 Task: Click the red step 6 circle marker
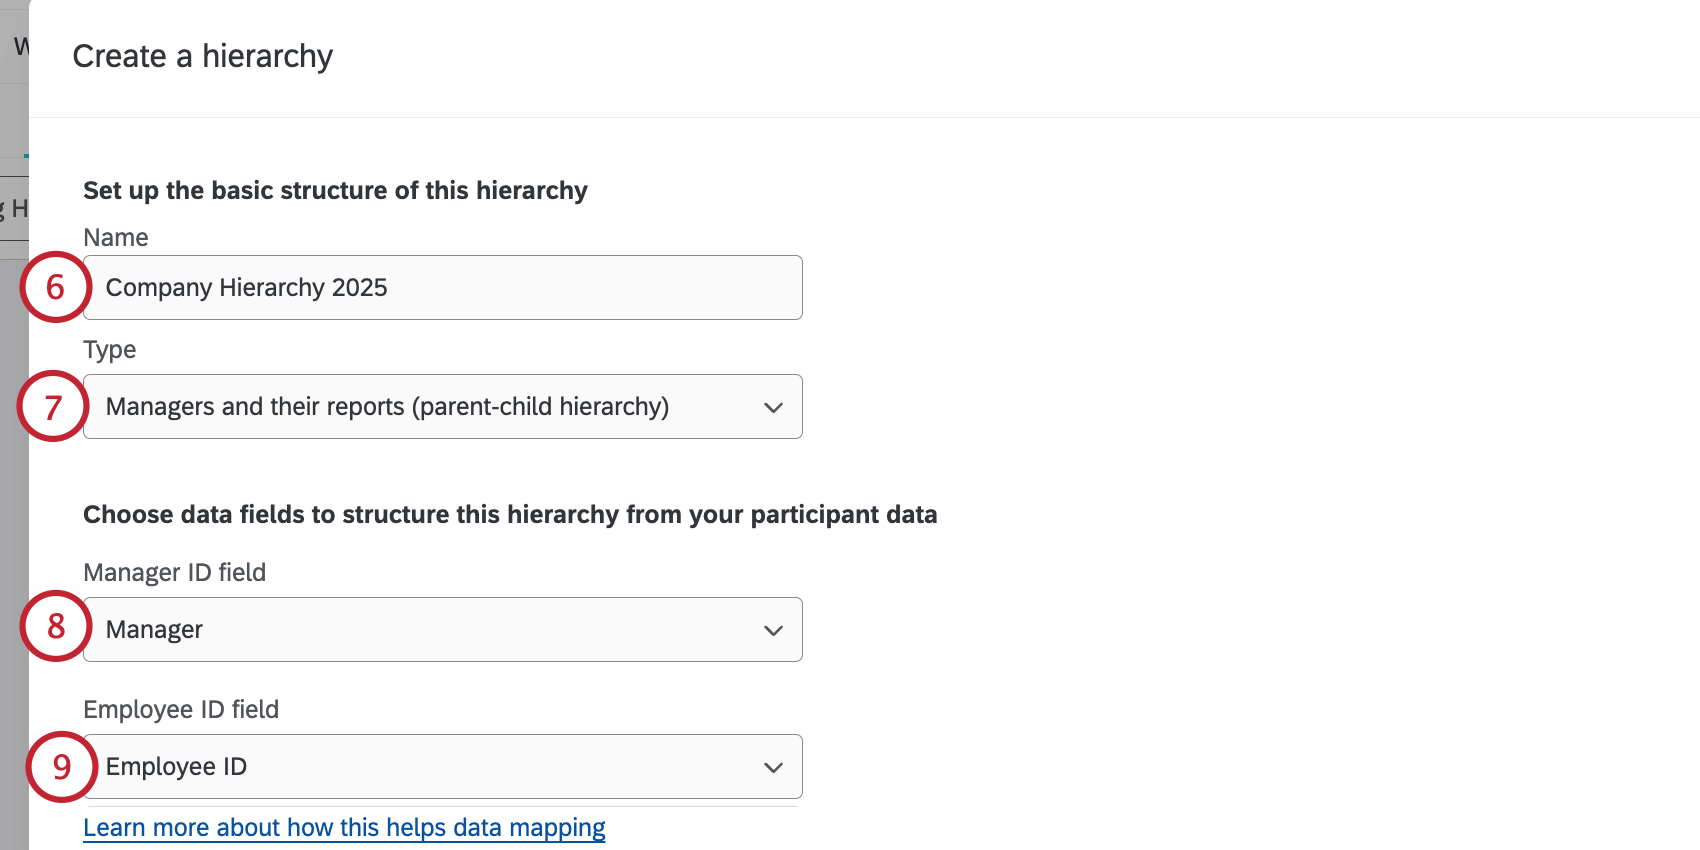tap(55, 287)
